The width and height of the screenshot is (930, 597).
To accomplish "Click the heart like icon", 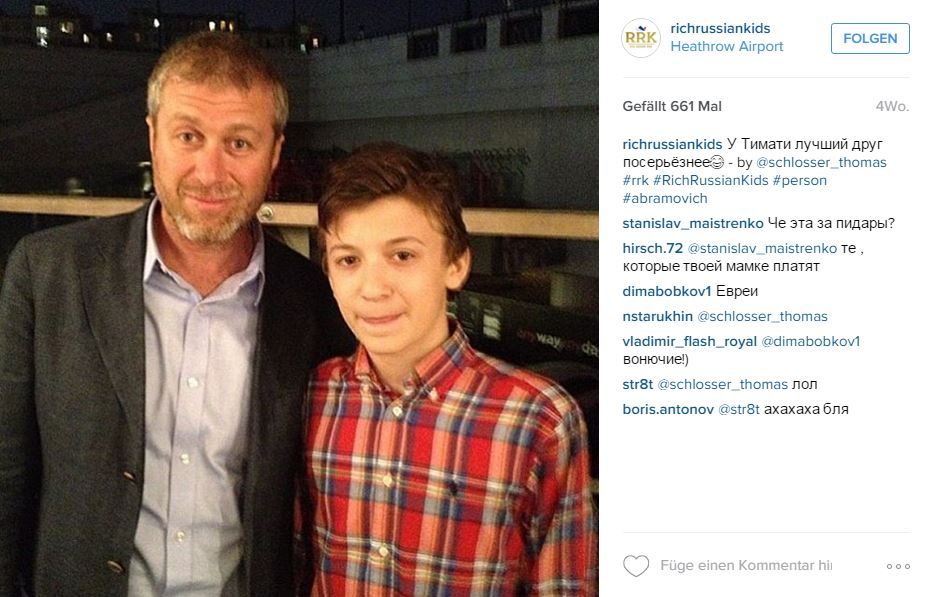I will [x=636, y=566].
